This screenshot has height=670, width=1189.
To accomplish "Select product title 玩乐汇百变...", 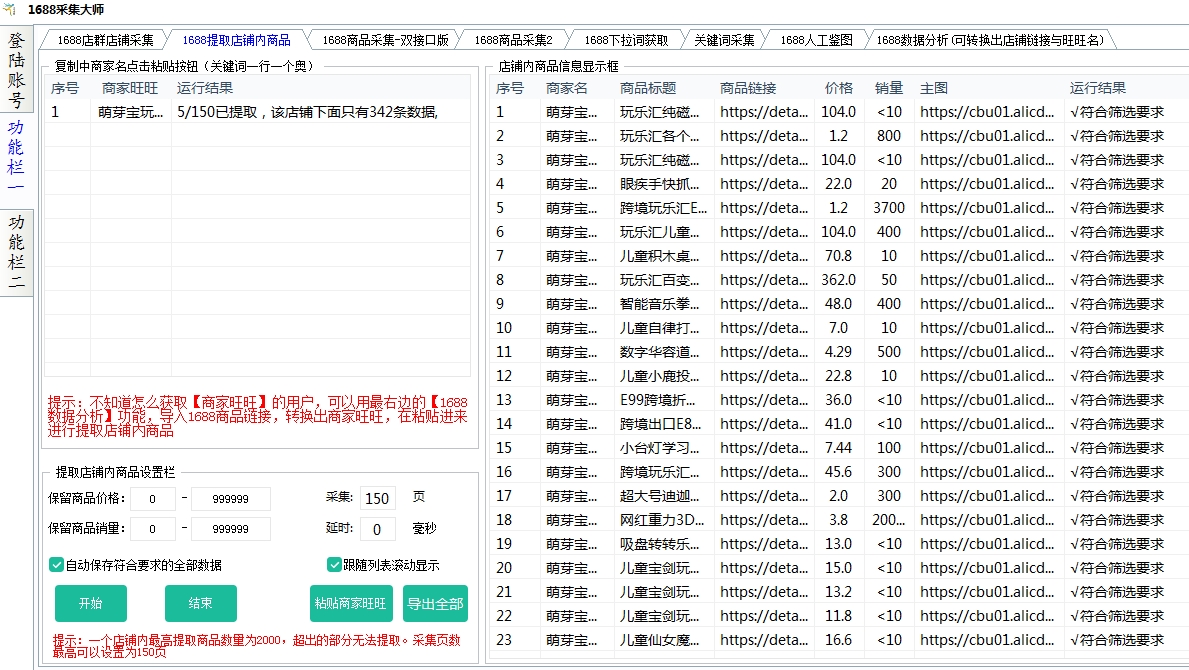I will coord(660,280).
